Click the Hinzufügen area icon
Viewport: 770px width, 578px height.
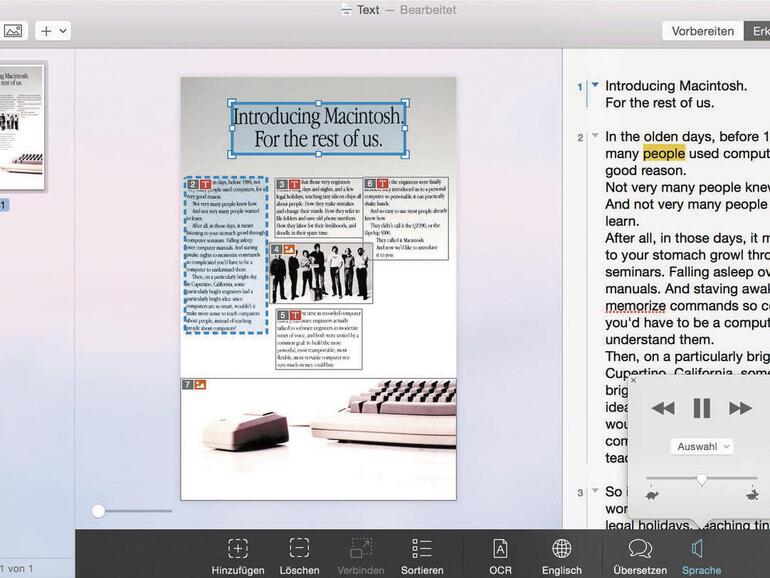click(237, 548)
